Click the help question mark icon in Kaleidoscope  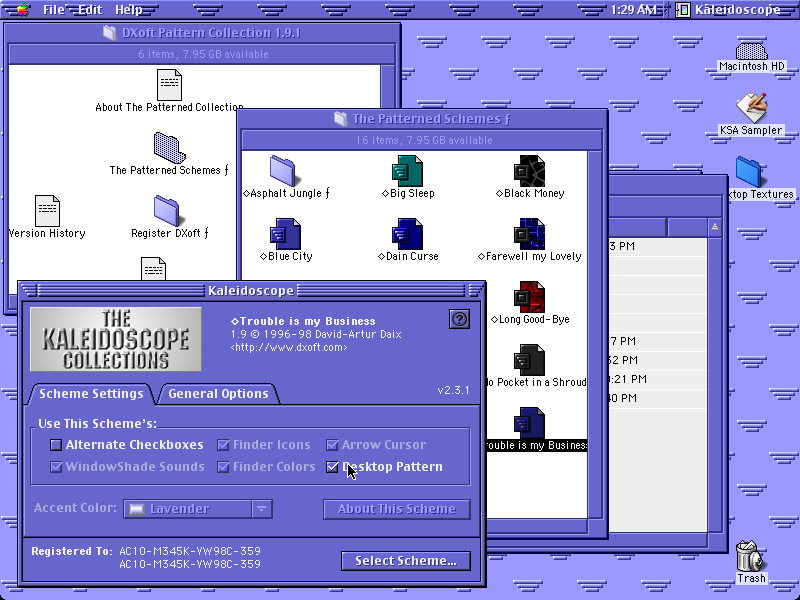pos(459,319)
